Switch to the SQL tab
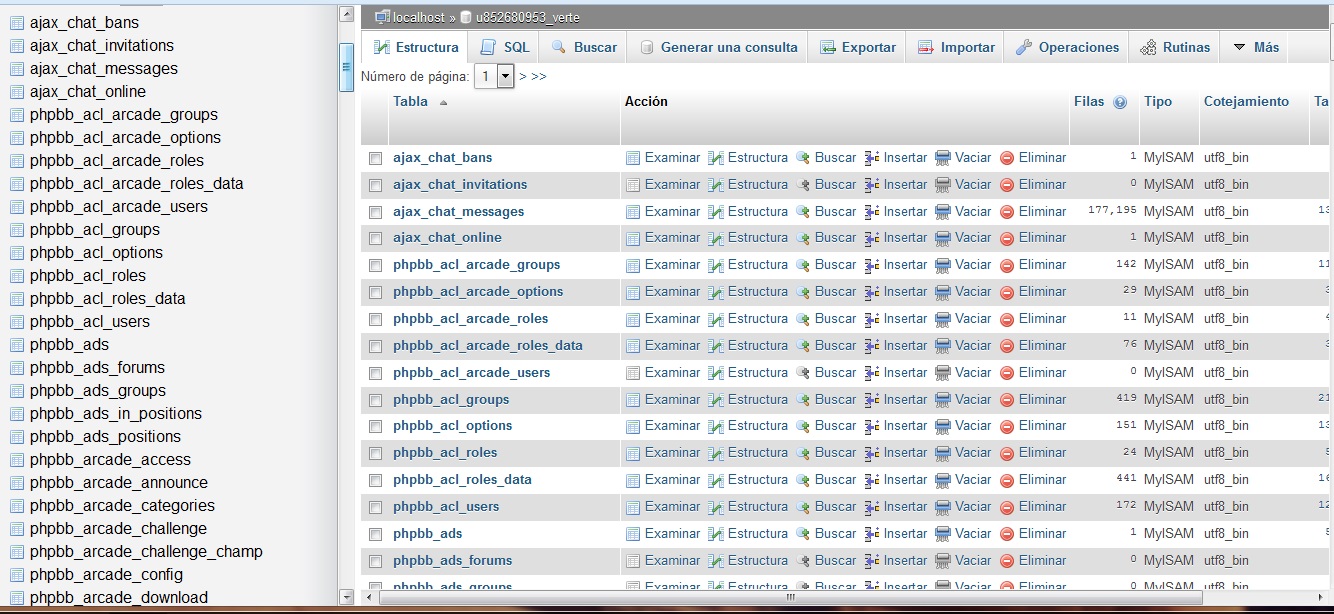 point(505,47)
